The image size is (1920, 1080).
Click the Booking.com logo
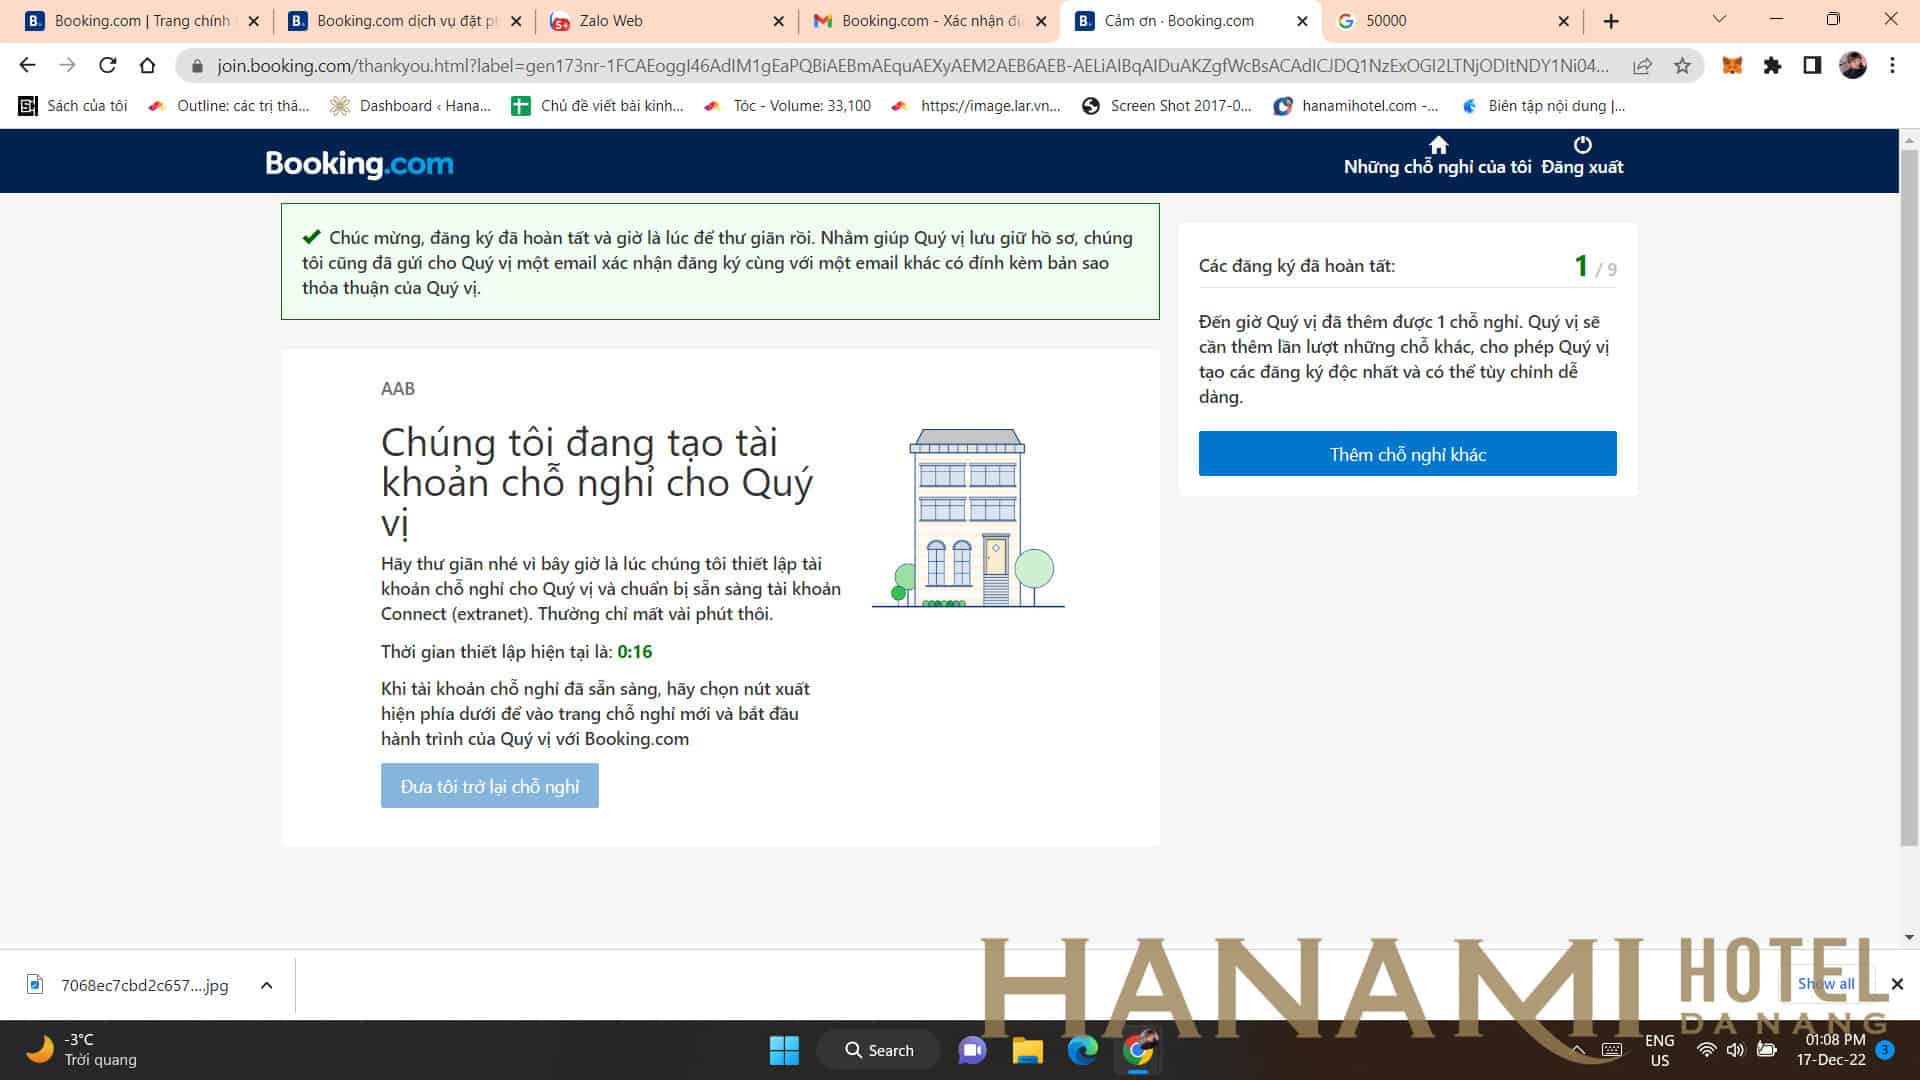[359, 164]
